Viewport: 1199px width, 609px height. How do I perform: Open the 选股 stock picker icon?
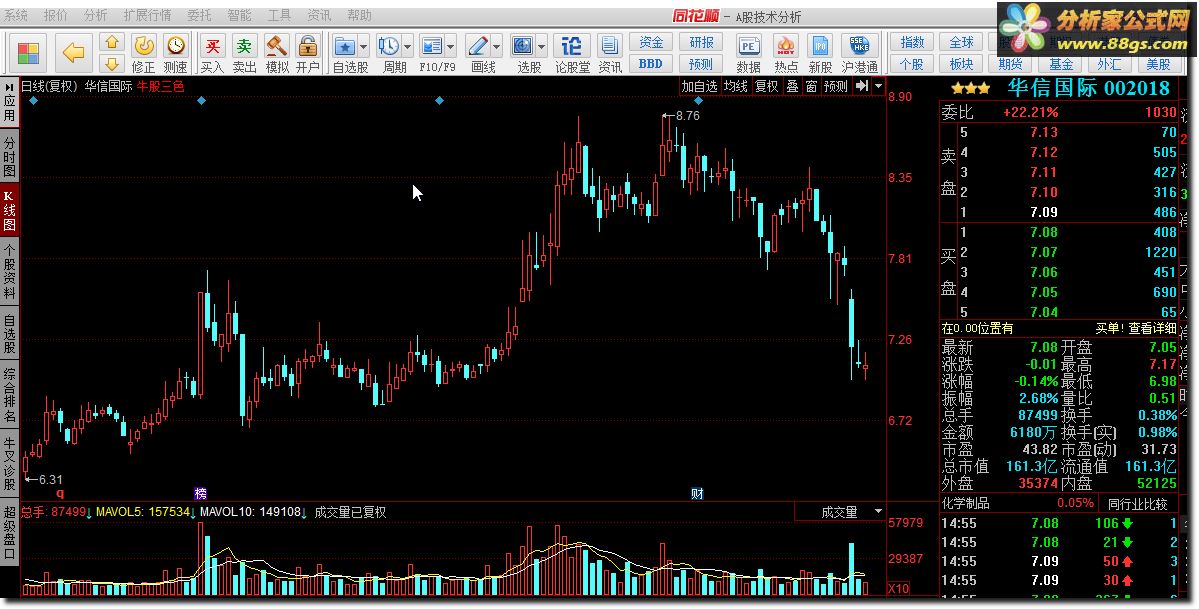pos(523,46)
